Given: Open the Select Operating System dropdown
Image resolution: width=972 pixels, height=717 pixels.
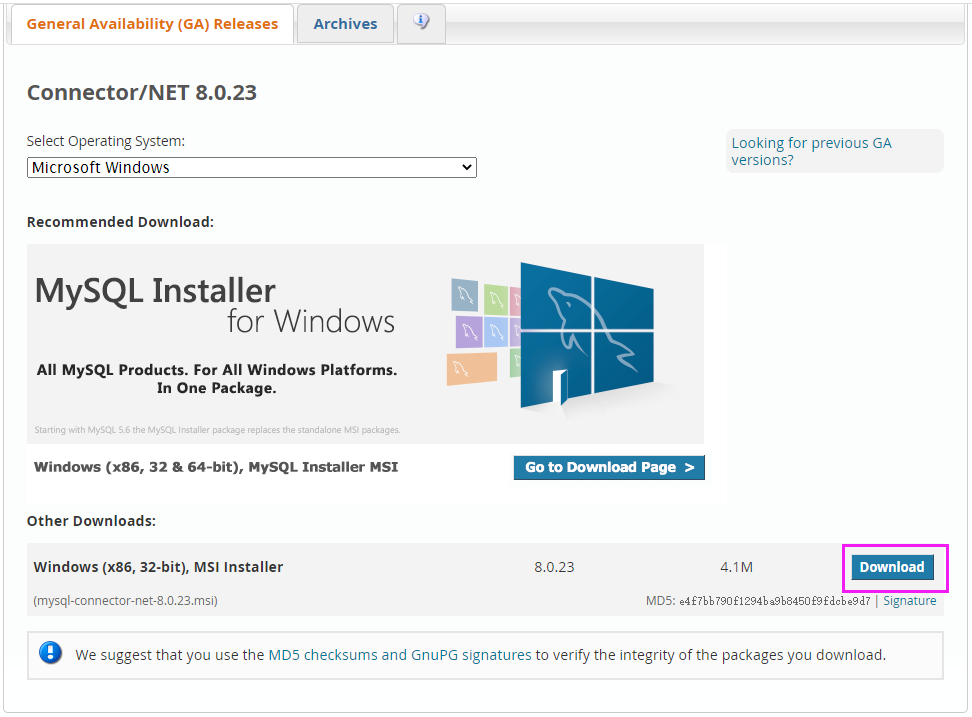Looking at the screenshot, I should [251, 168].
